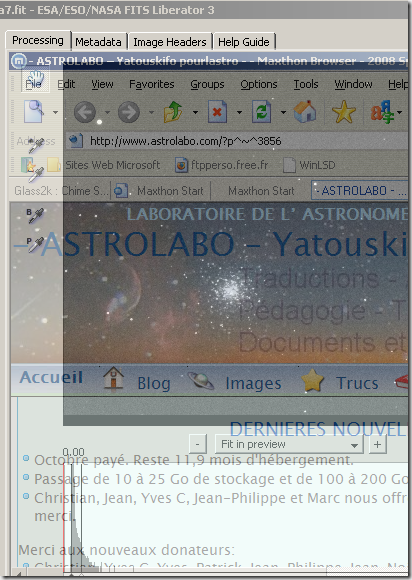Go back with Maxthon's Back arrow

point(85,112)
